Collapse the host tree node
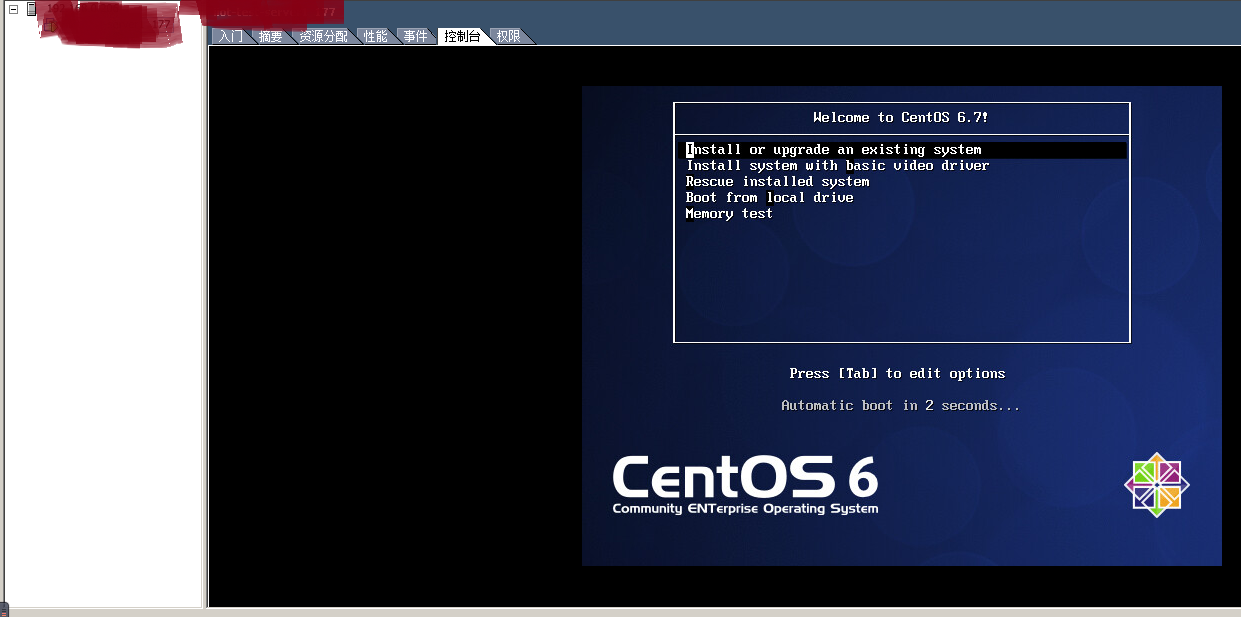 (x=14, y=9)
